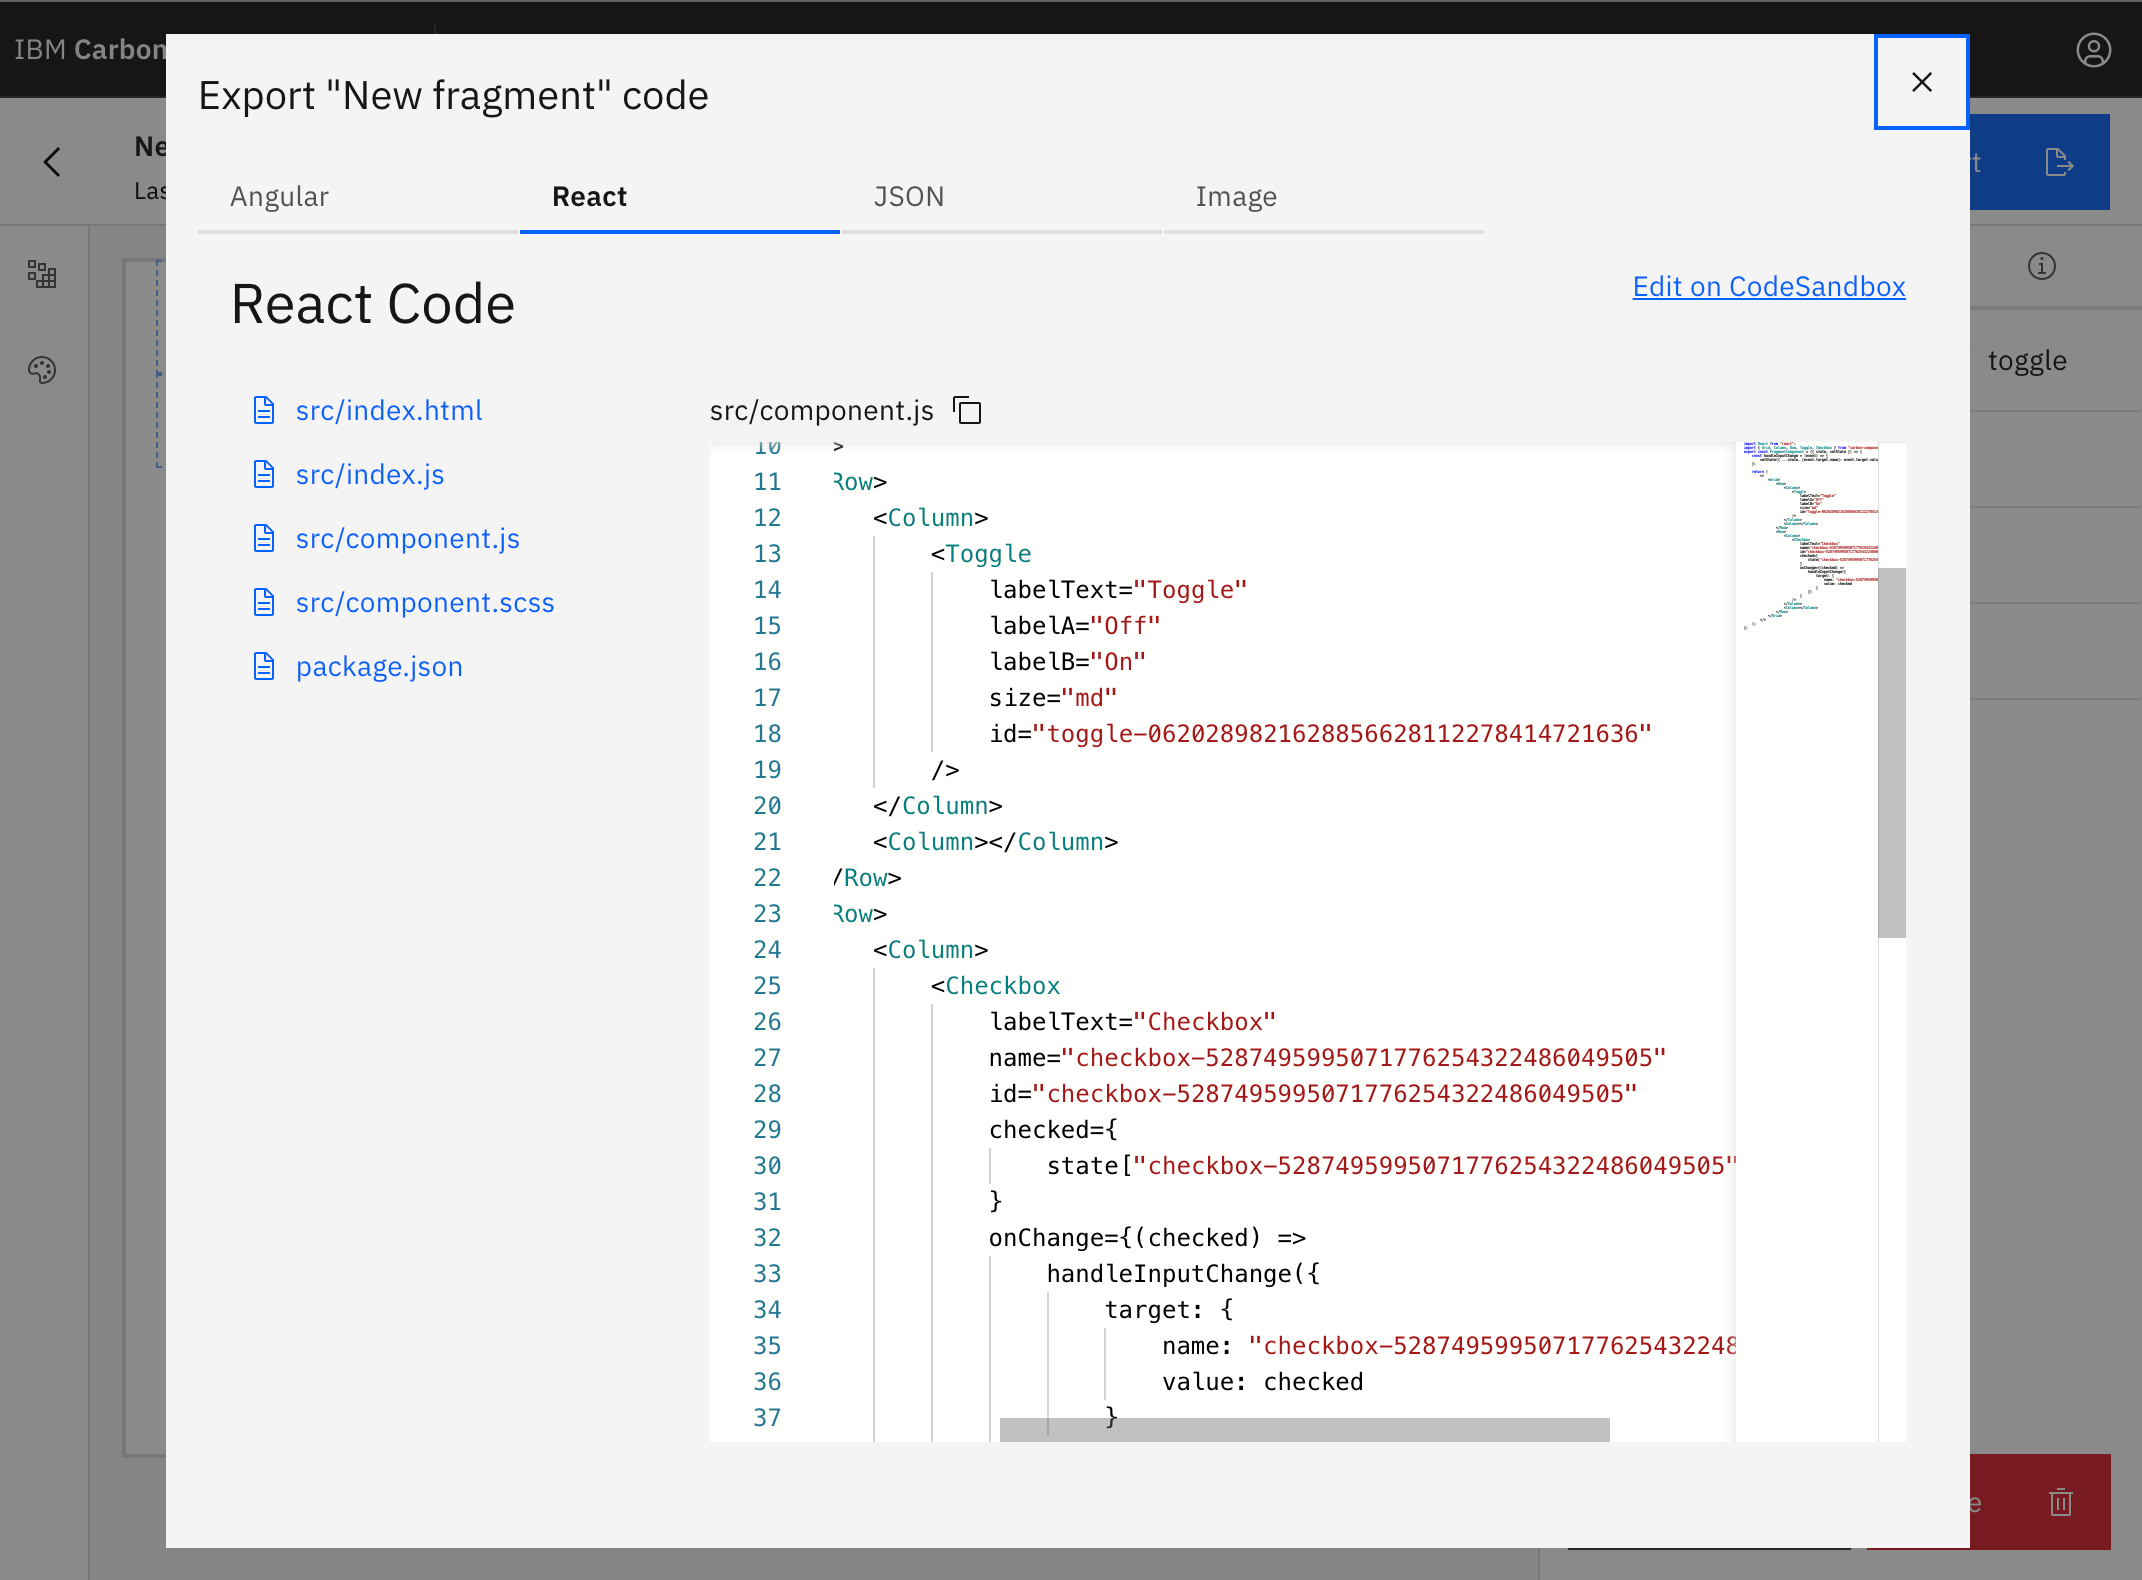Open Edit on CodeSandbox
The width and height of the screenshot is (2142, 1580).
click(1768, 286)
